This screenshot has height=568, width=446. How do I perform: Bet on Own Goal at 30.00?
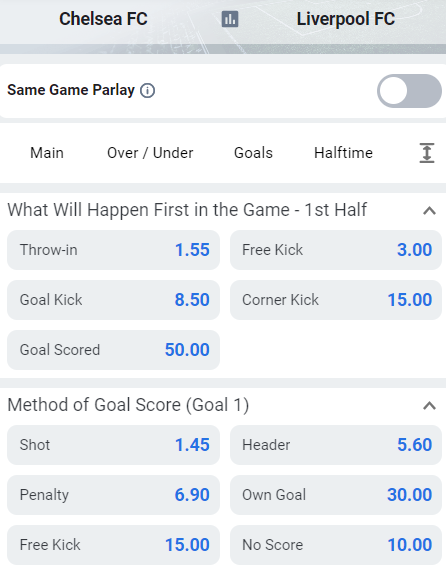(x=336, y=495)
